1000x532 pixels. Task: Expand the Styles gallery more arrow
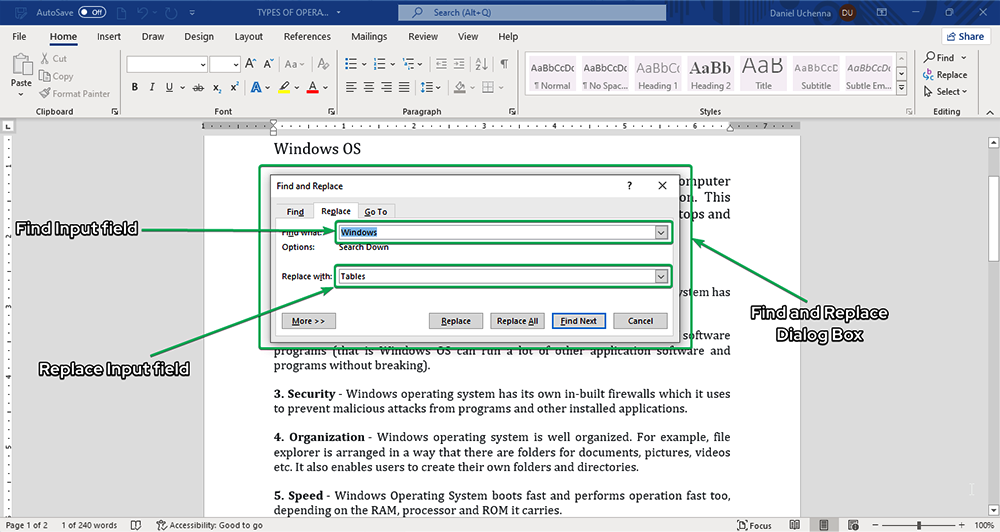(901, 91)
